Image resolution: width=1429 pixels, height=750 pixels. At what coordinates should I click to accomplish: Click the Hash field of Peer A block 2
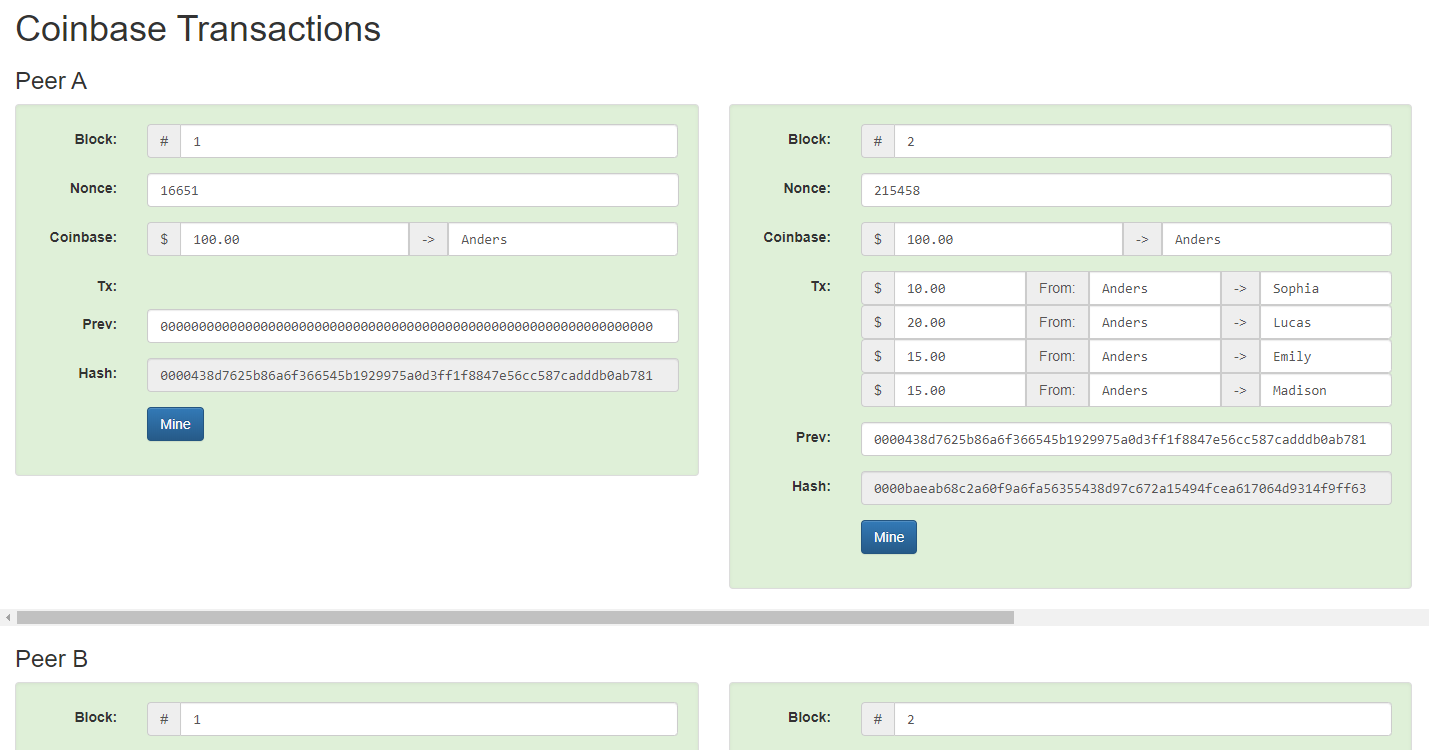pyautogui.click(x=1126, y=488)
